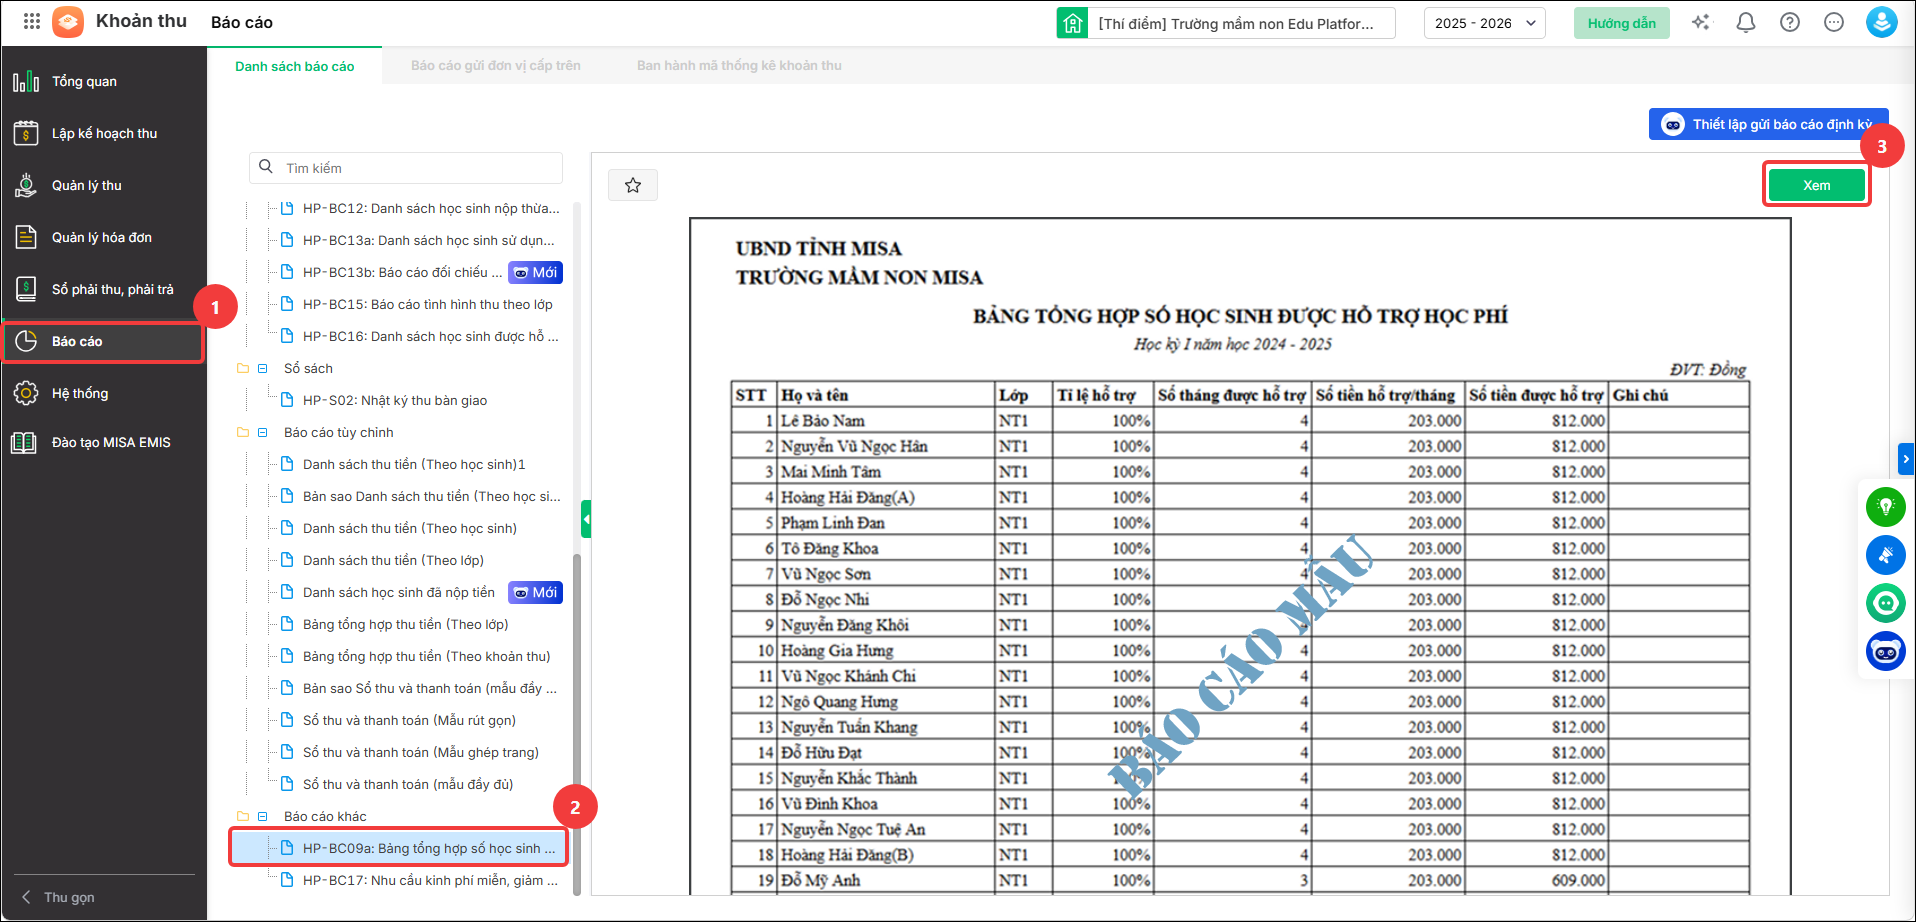Open the notifications bell

(x=1746, y=22)
